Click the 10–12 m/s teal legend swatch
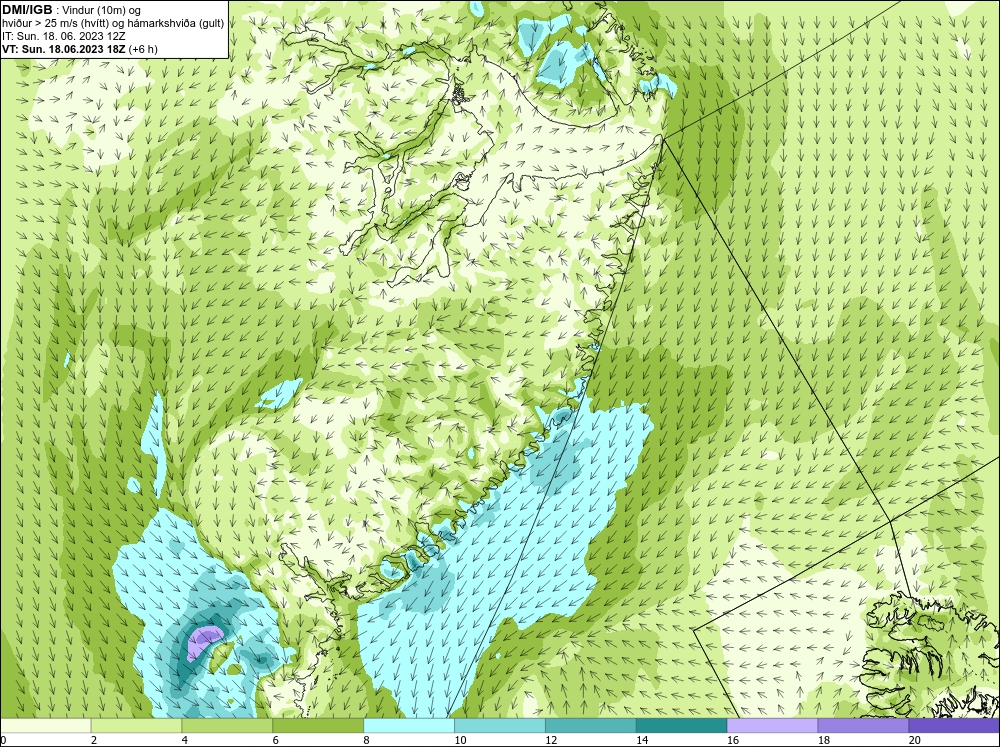Screen dimensions: 1000x747 (500, 726)
